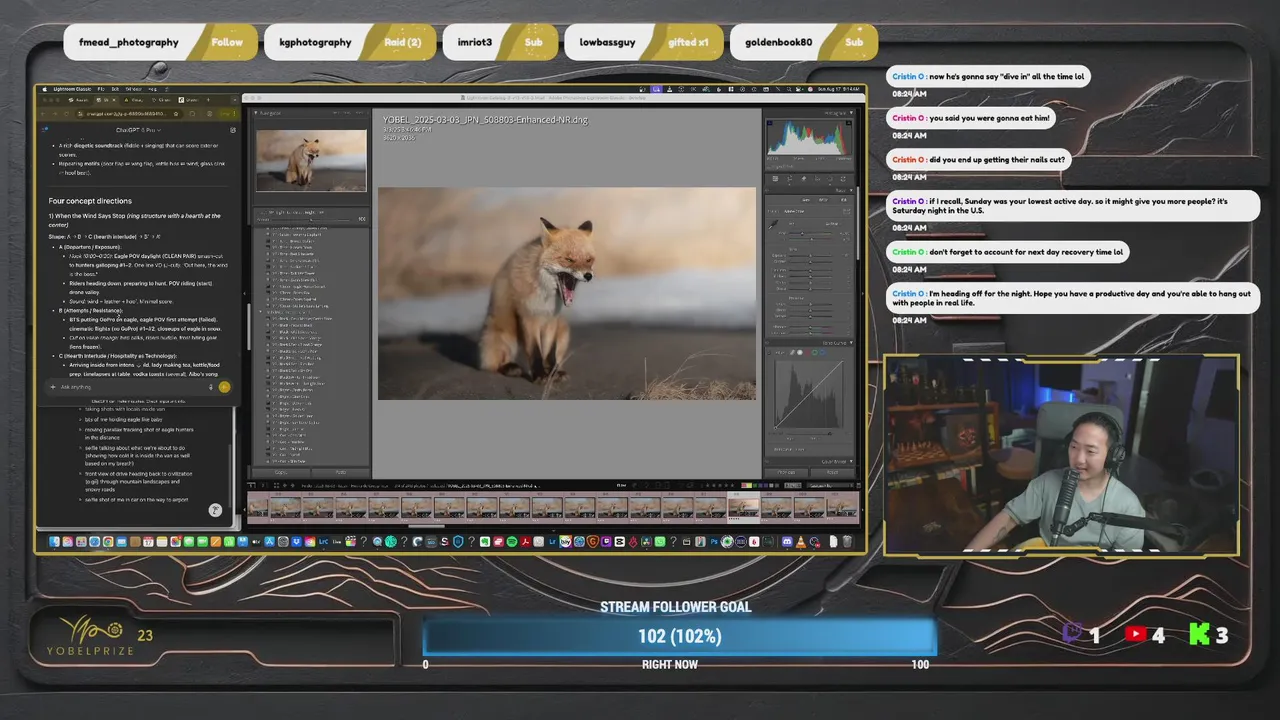The width and height of the screenshot is (1280, 720).
Task: Click the Copy button in Lightroom left panel
Action: point(282,472)
